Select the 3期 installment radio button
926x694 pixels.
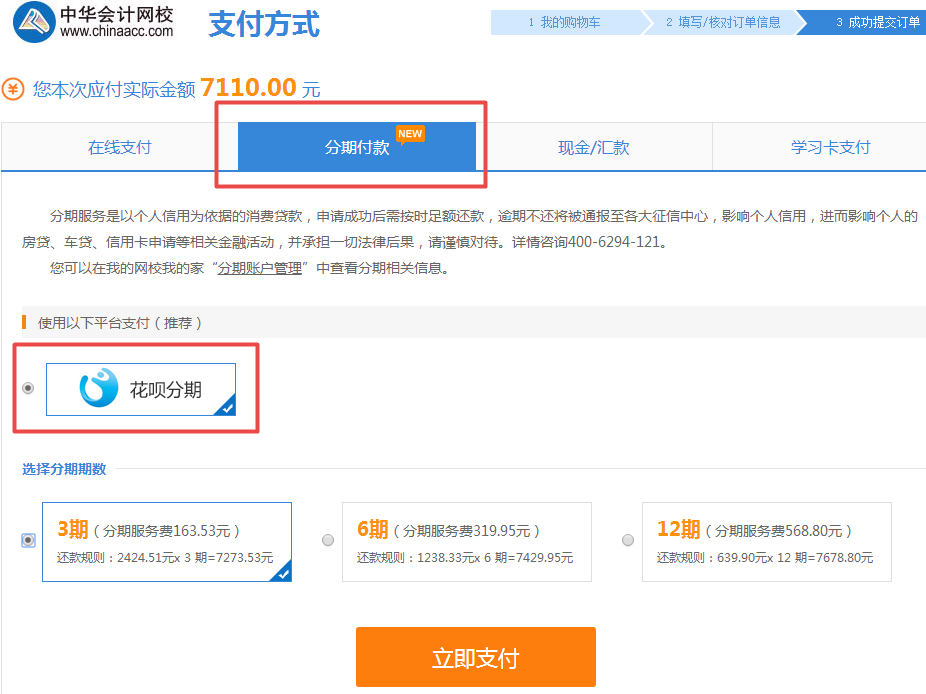click(28, 540)
